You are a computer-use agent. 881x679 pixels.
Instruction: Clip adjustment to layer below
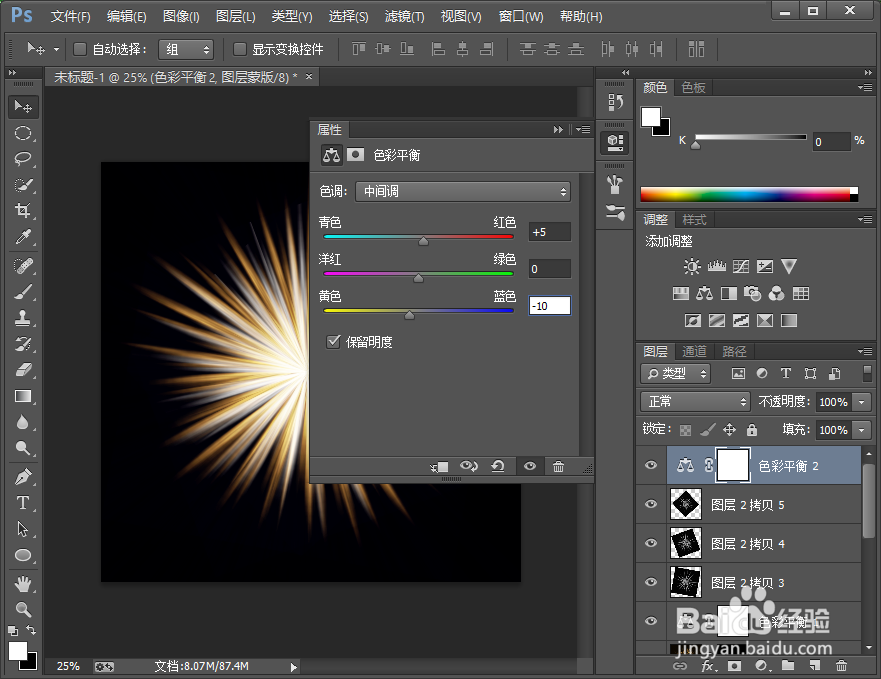pyautogui.click(x=439, y=466)
